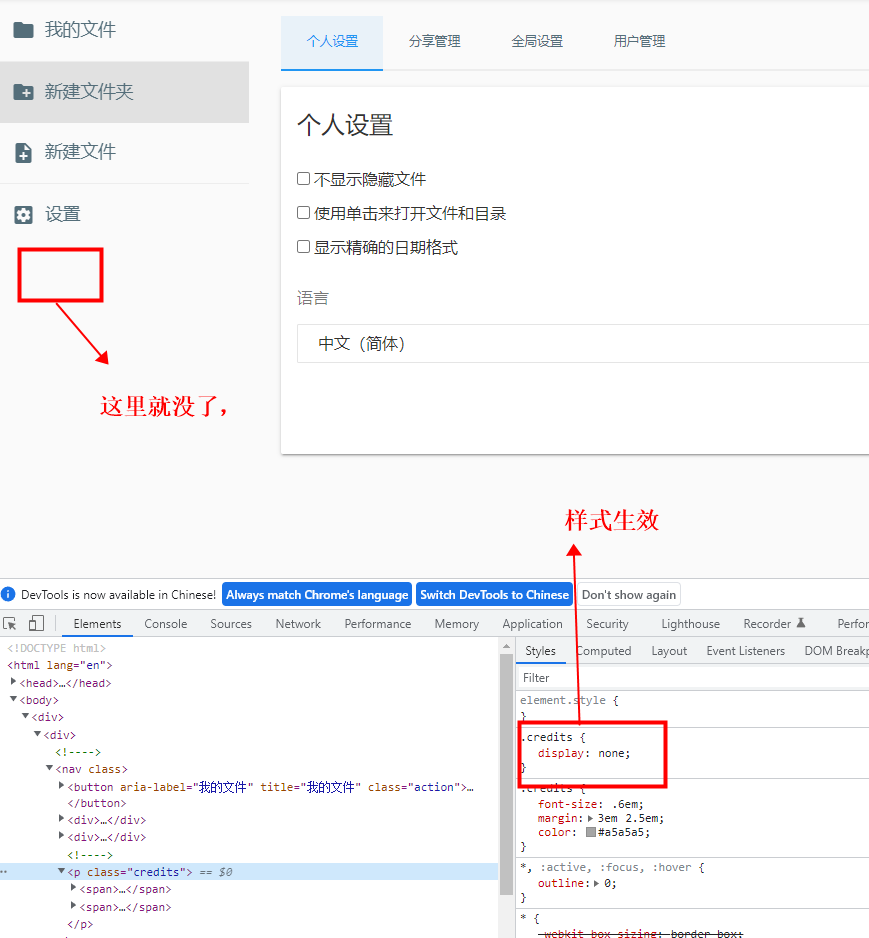Switch to the Console tab
869x938 pixels.
click(165, 622)
